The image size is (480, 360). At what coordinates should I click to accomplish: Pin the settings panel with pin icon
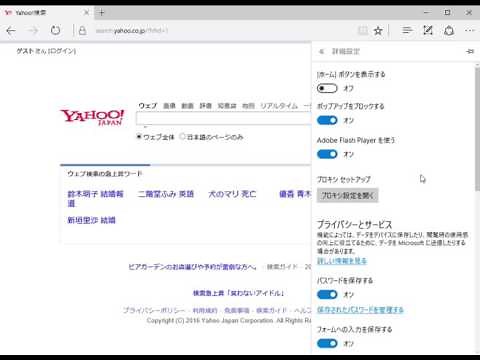(470, 51)
